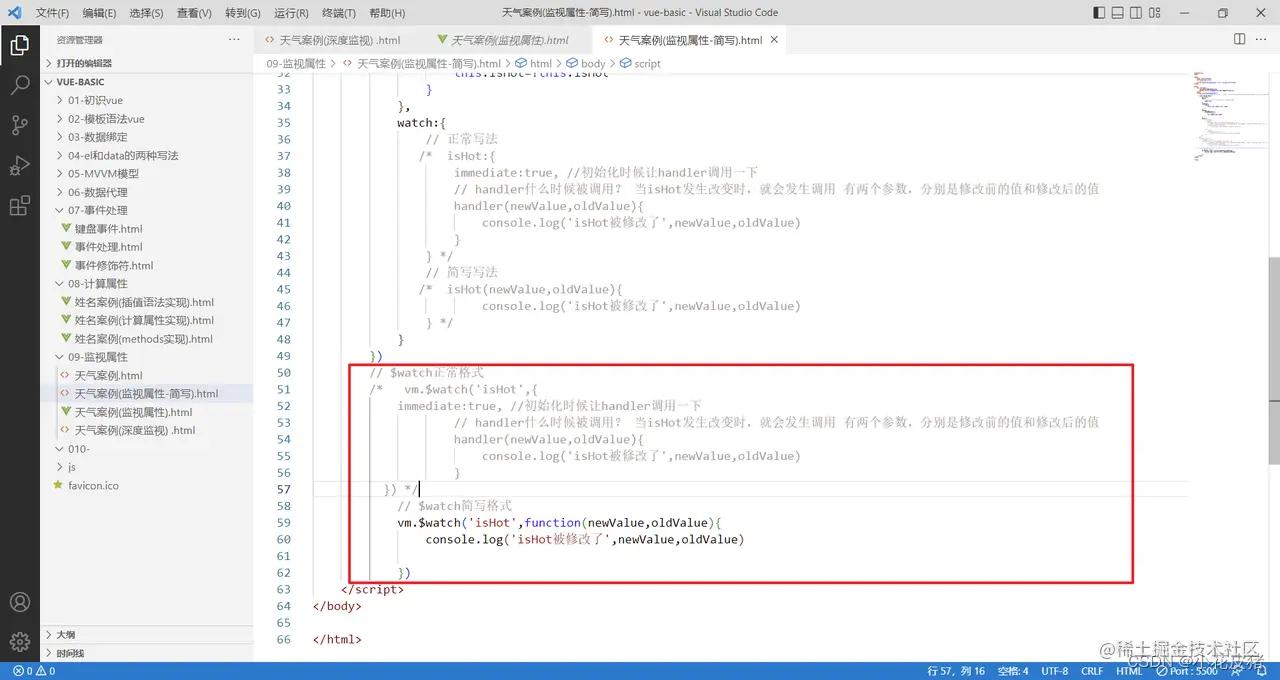
Task: Change line ending via CRLF
Action: point(1092,671)
